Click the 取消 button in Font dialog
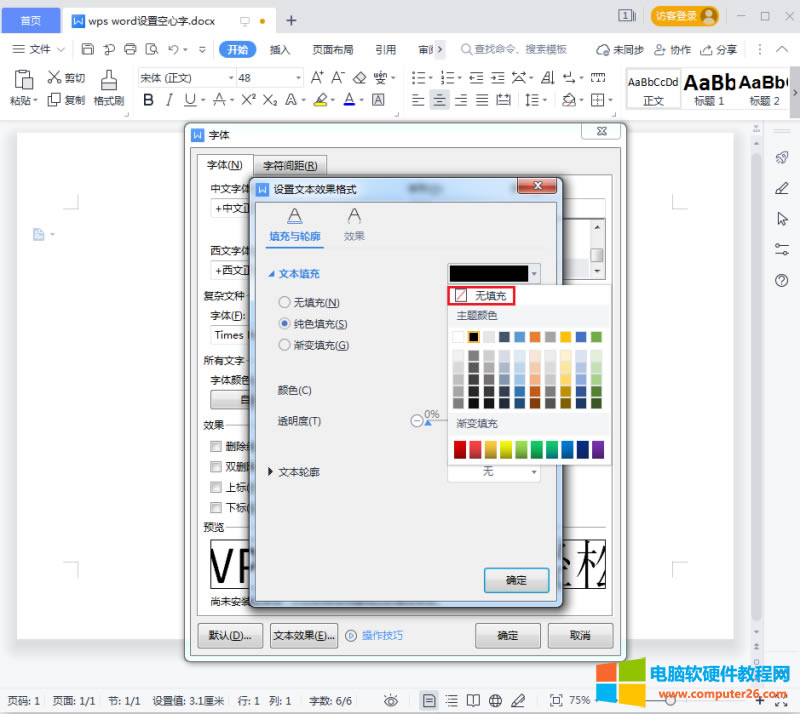The width and height of the screenshot is (800, 714). [579, 635]
